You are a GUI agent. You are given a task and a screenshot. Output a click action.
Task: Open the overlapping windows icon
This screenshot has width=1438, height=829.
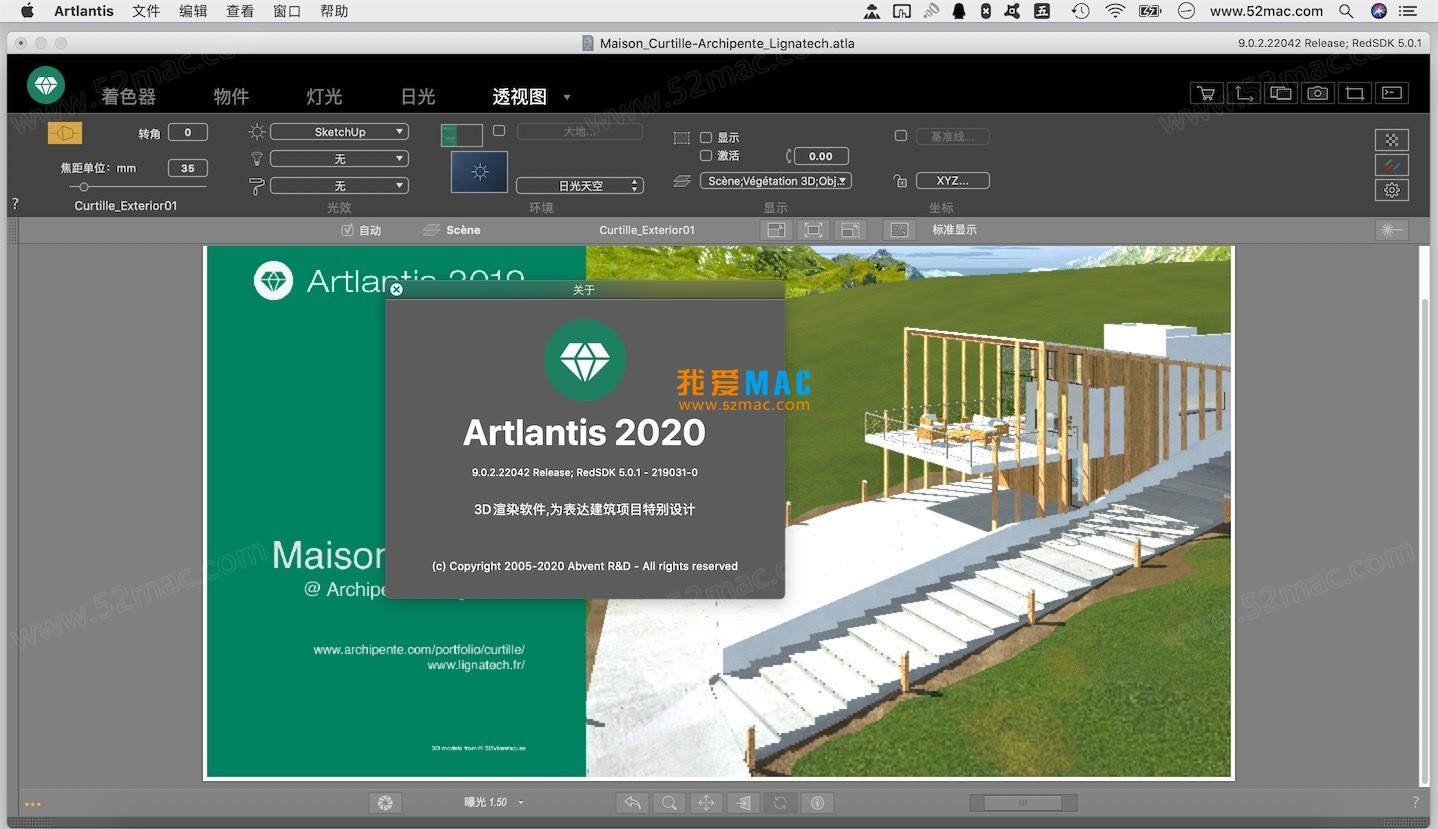tap(1280, 93)
